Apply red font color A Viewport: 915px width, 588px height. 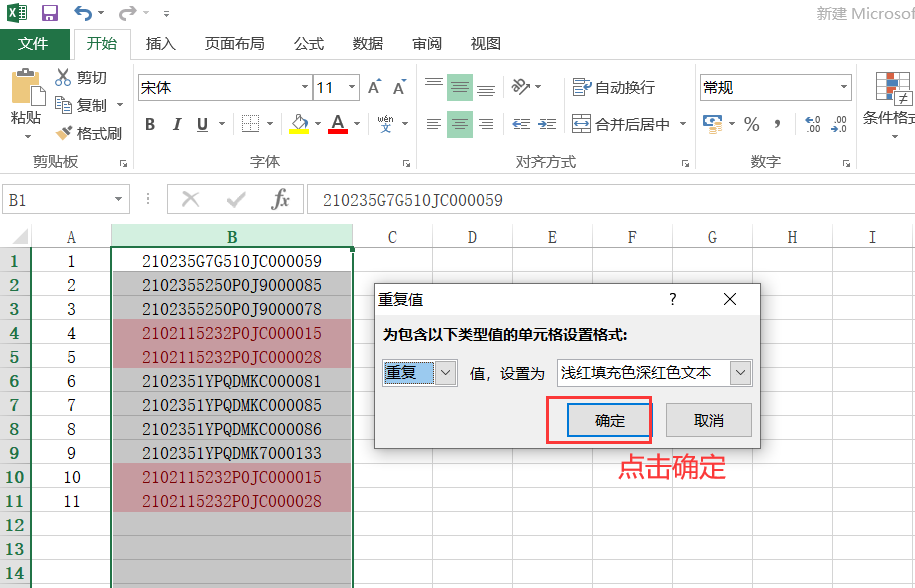tap(338, 124)
